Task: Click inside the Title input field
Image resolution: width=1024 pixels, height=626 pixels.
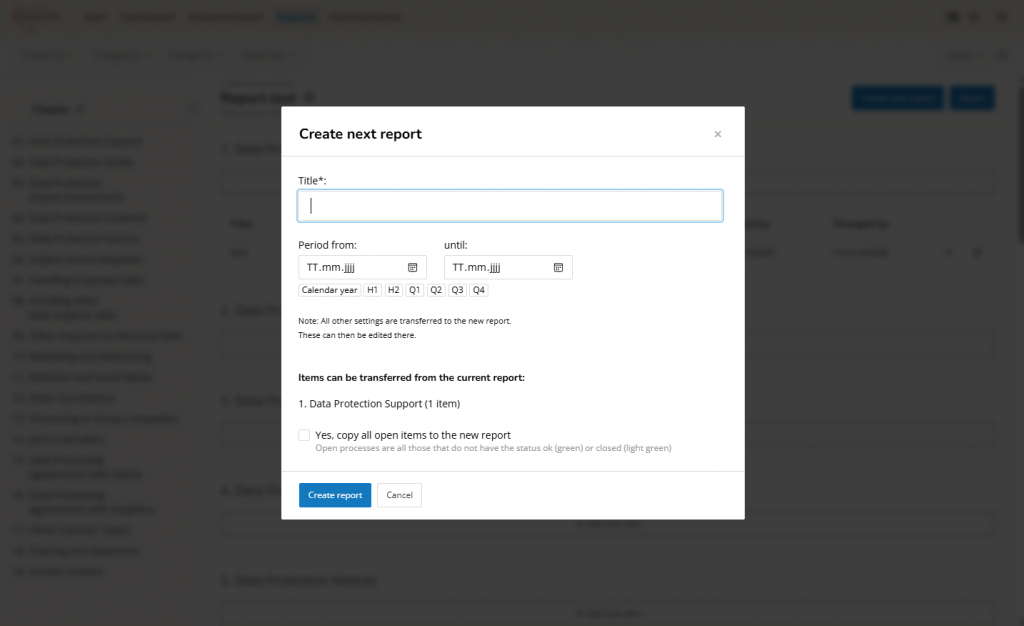Action: [x=509, y=205]
